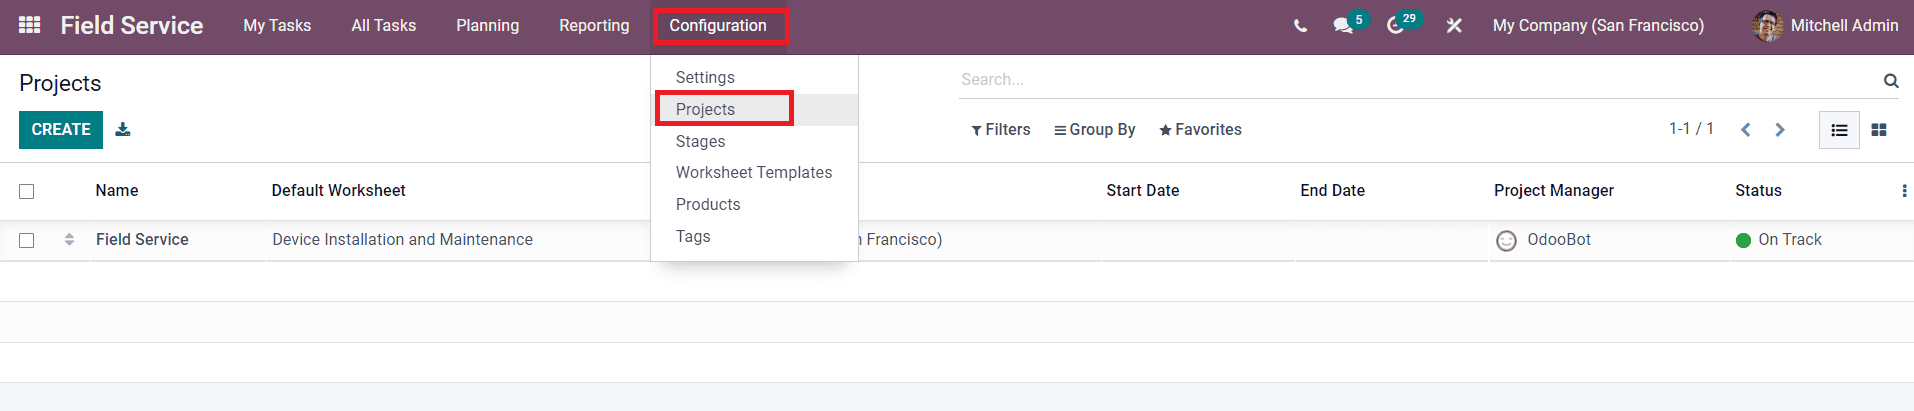
Task: Select Worksheet Templates from Configuration menu
Action: pos(754,172)
